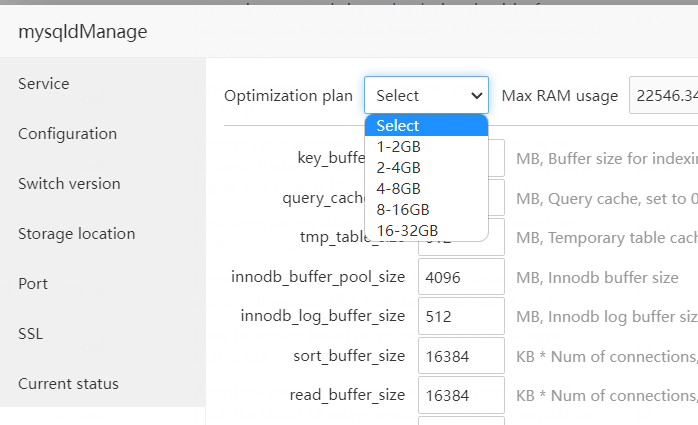Viewport: 698px width, 425px height.
Task: Click the mysqldManage window title
Action: 83,32
